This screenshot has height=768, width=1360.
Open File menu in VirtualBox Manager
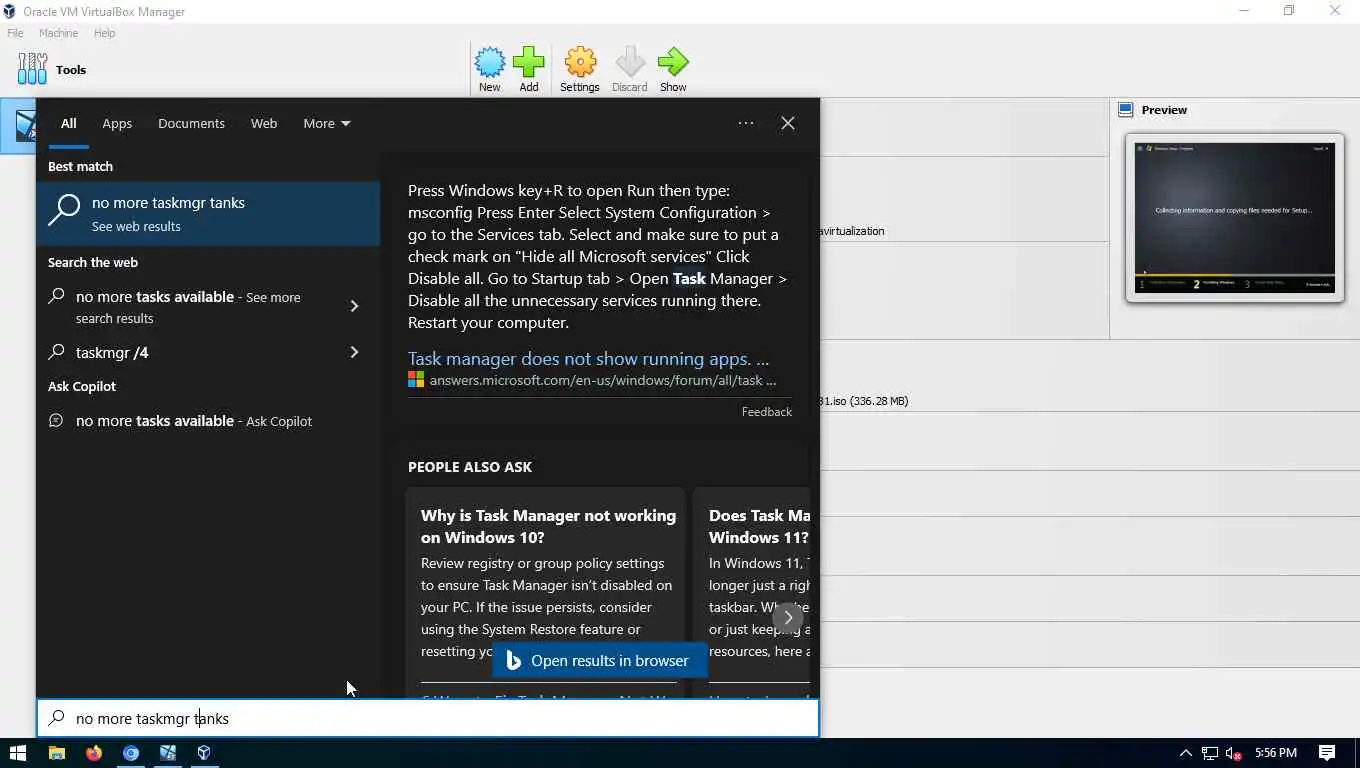click(15, 33)
